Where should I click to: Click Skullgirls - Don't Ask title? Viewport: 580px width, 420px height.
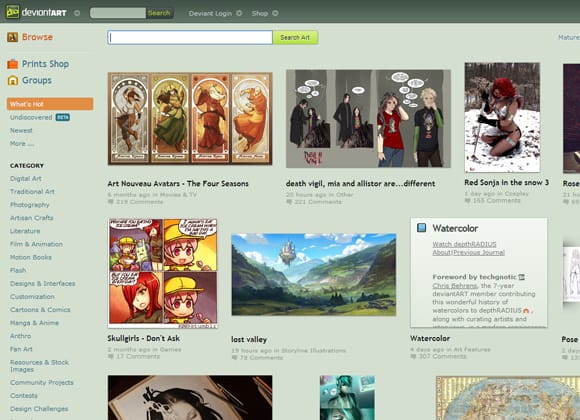[144, 338]
